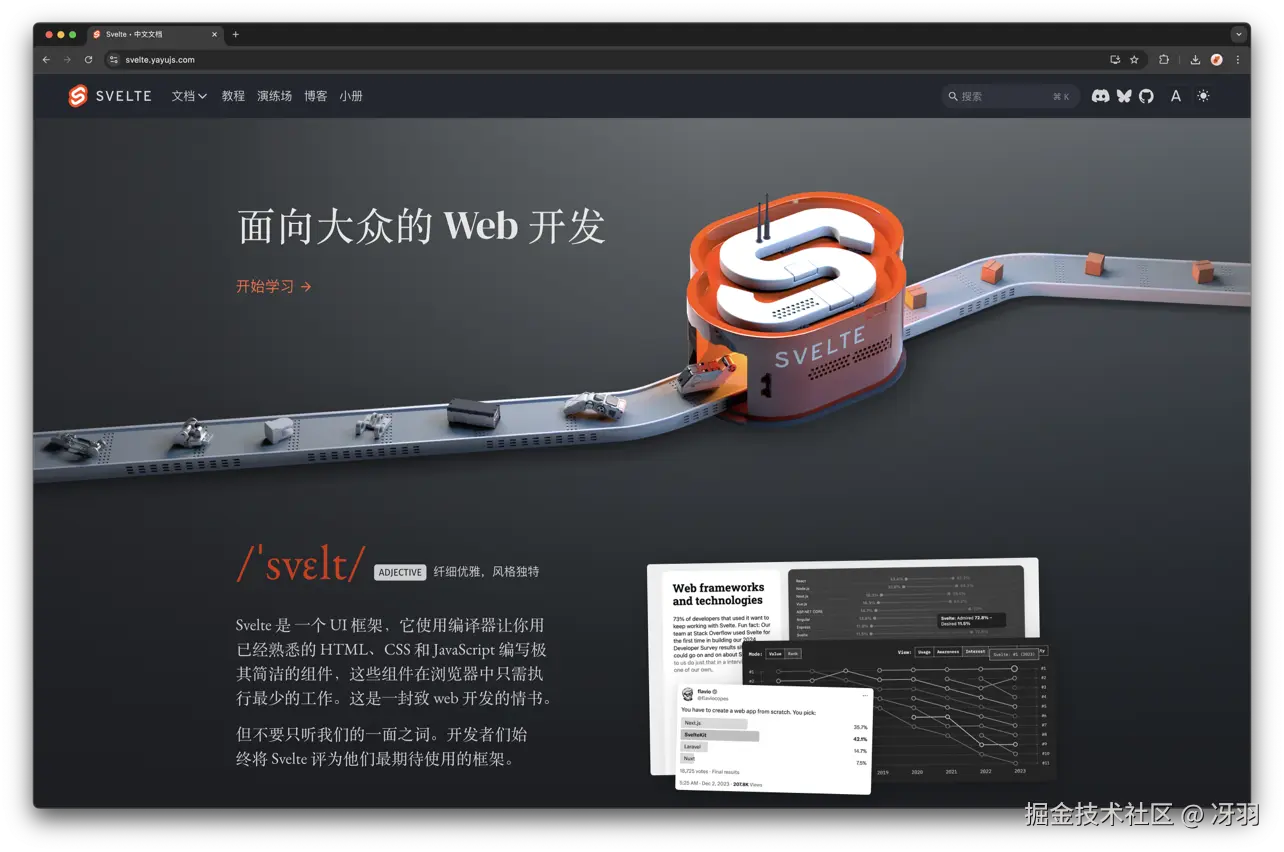Screen dimensions: 1284x852
Task: Toggle the light/dark theme sun icon
Action: (1203, 96)
